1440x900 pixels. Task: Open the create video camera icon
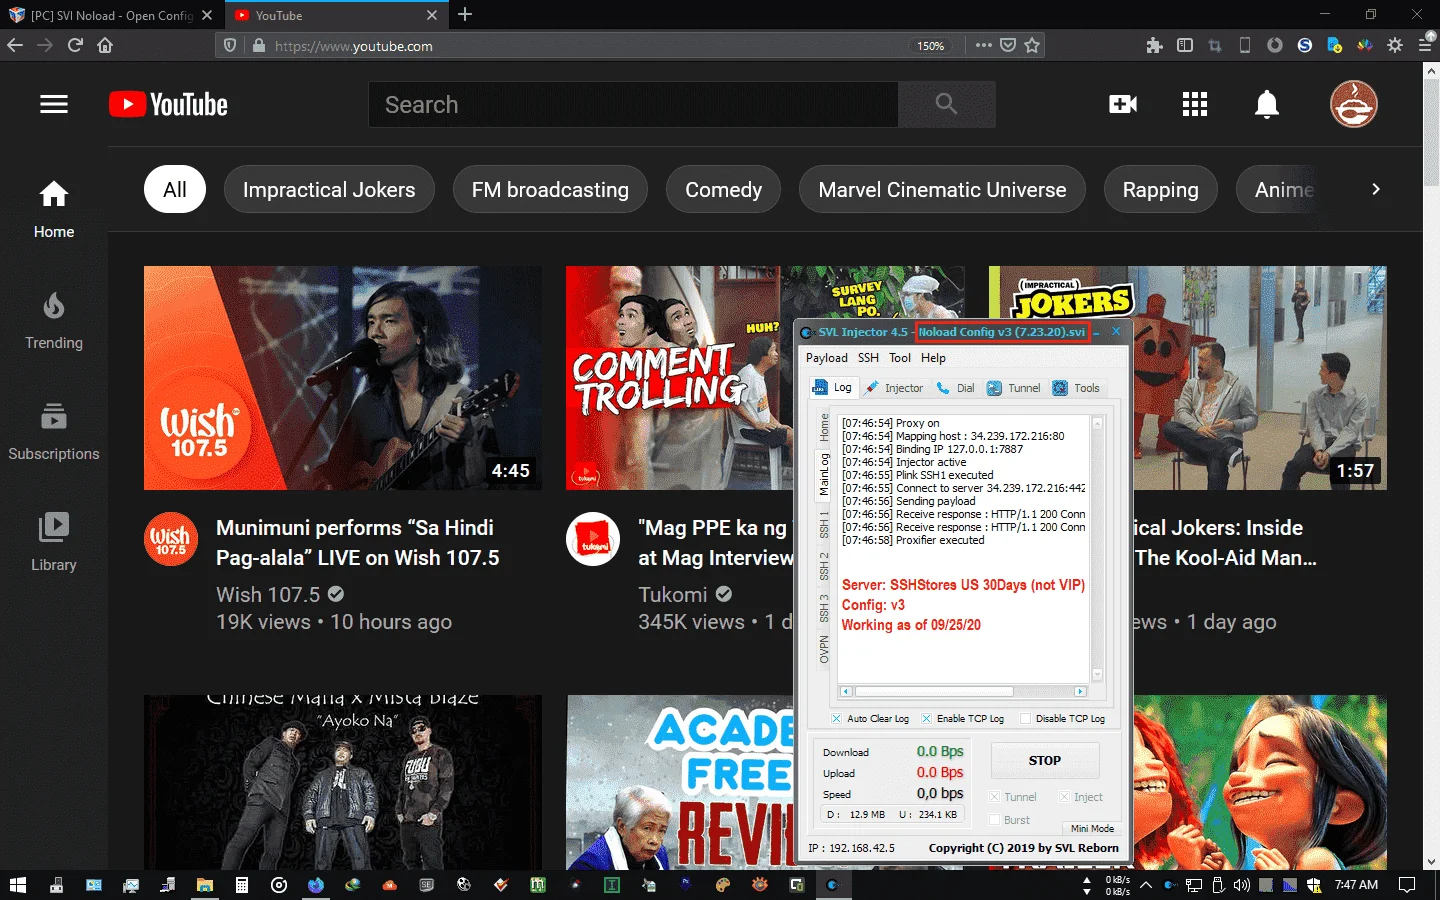pos(1123,104)
